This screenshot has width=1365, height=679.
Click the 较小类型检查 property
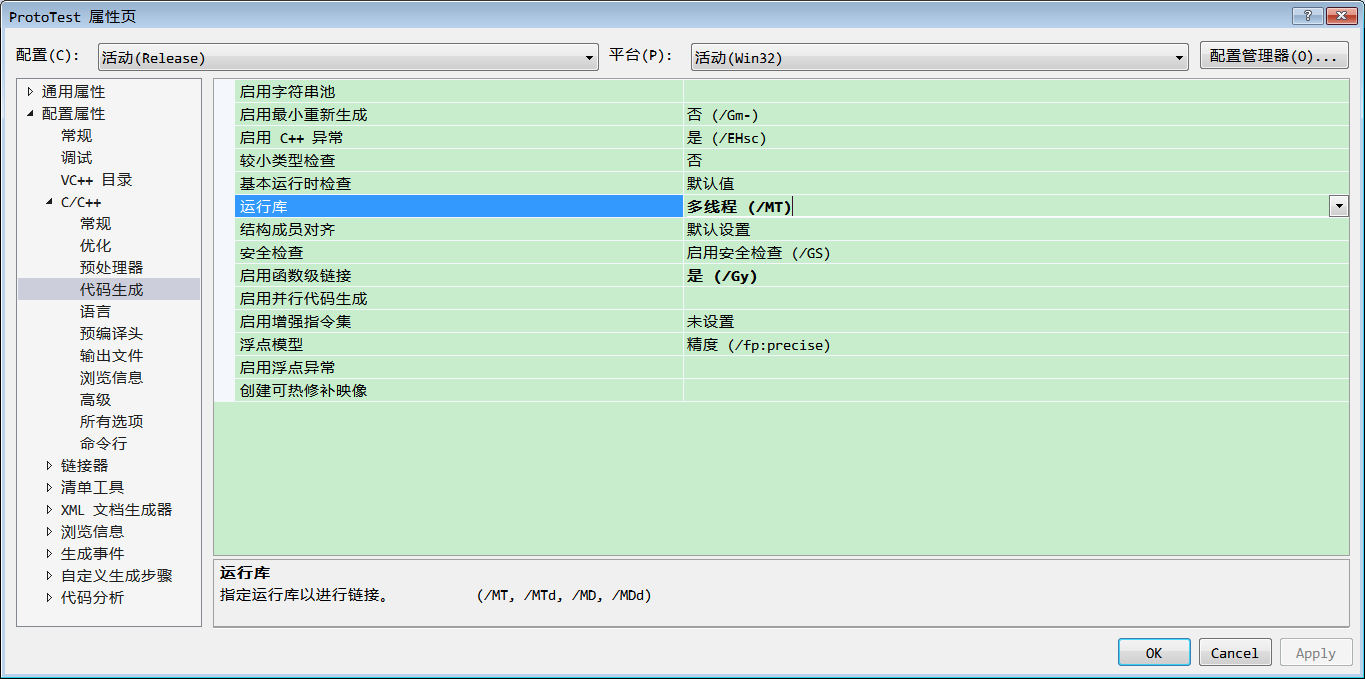[459, 161]
